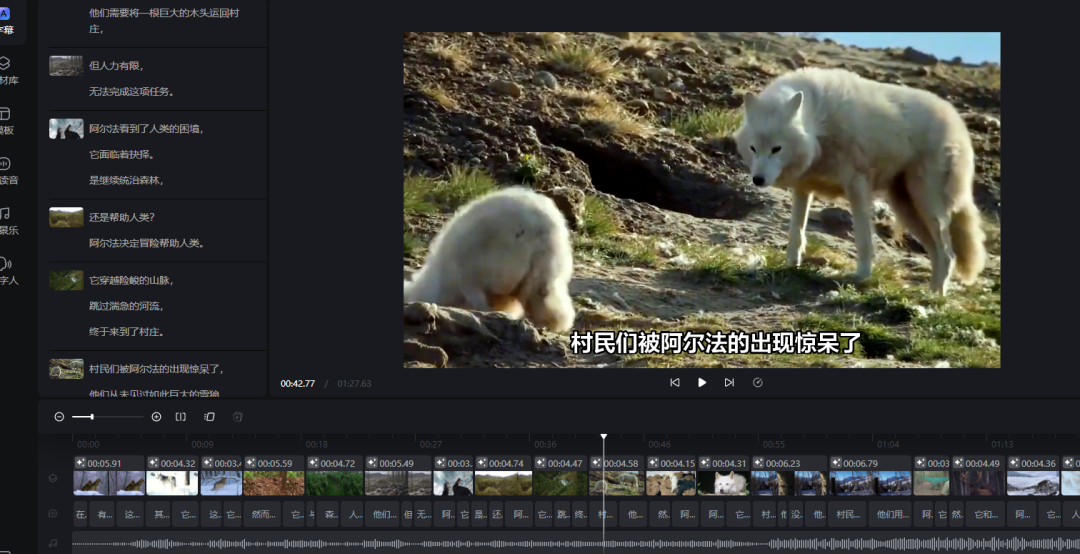This screenshot has height=554, width=1080.
Task: Open the 素材库 material library sidebar tab
Action: click(x=7, y=69)
